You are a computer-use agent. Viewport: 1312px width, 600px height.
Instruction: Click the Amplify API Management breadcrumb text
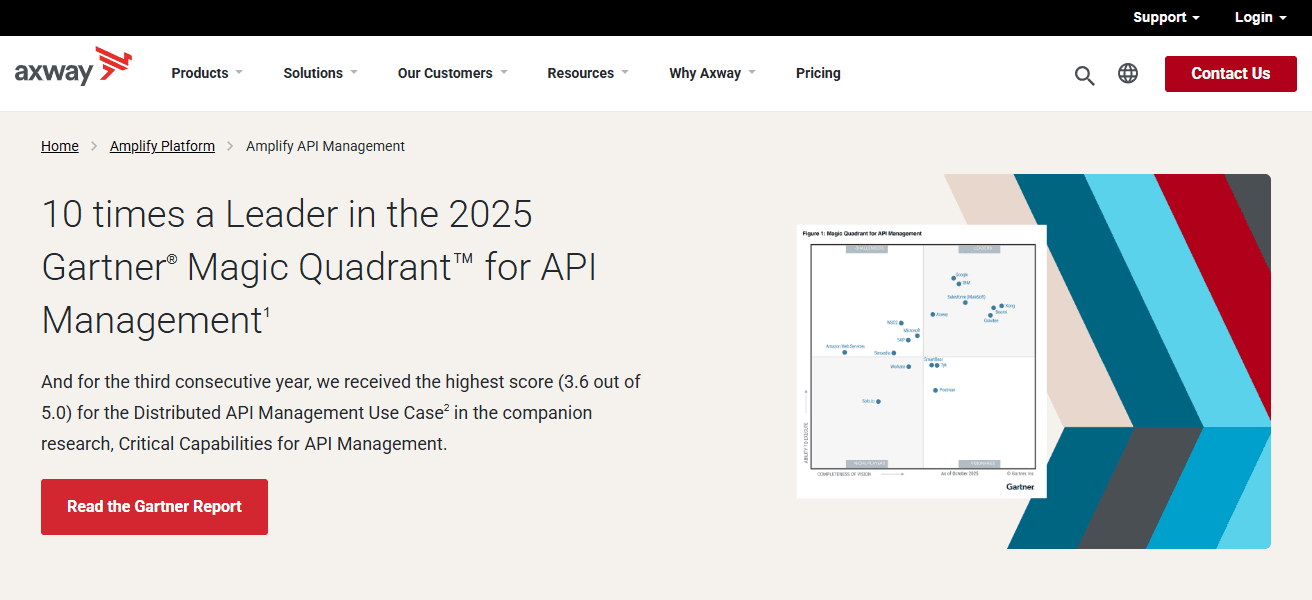click(x=325, y=146)
